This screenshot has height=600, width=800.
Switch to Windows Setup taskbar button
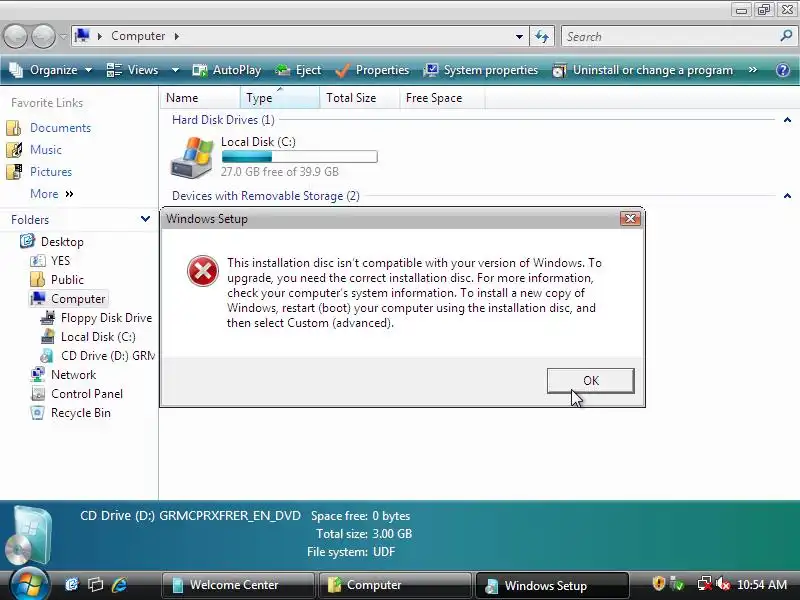pos(552,585)
